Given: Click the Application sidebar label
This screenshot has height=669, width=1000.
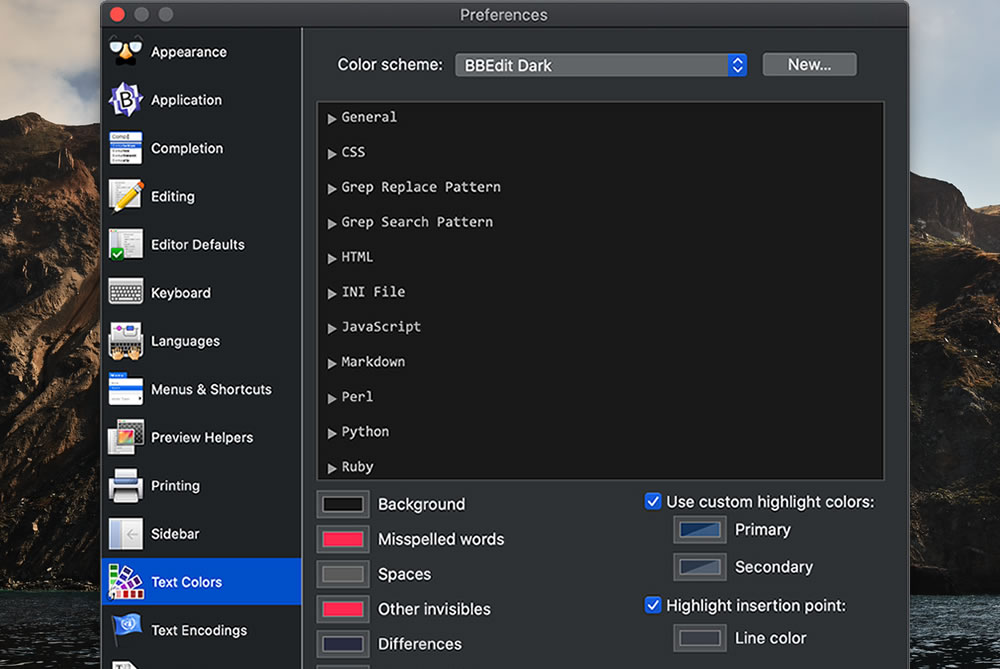Looking at the screenshot, I should click(186, 100).
